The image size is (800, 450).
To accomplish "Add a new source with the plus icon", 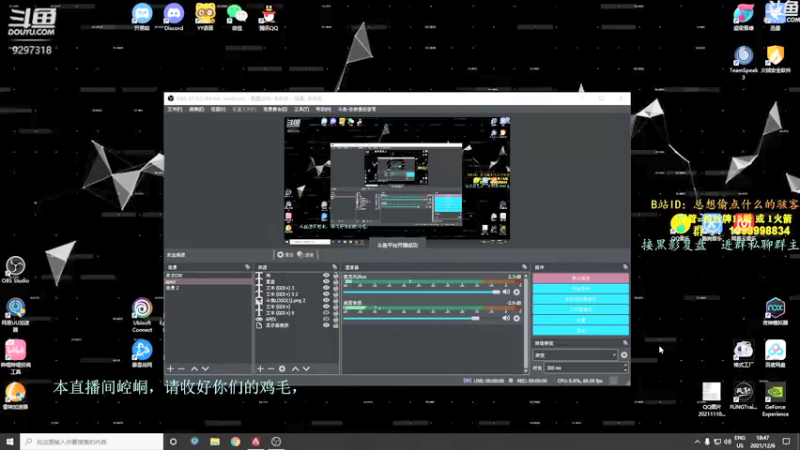I will (260, 368).
